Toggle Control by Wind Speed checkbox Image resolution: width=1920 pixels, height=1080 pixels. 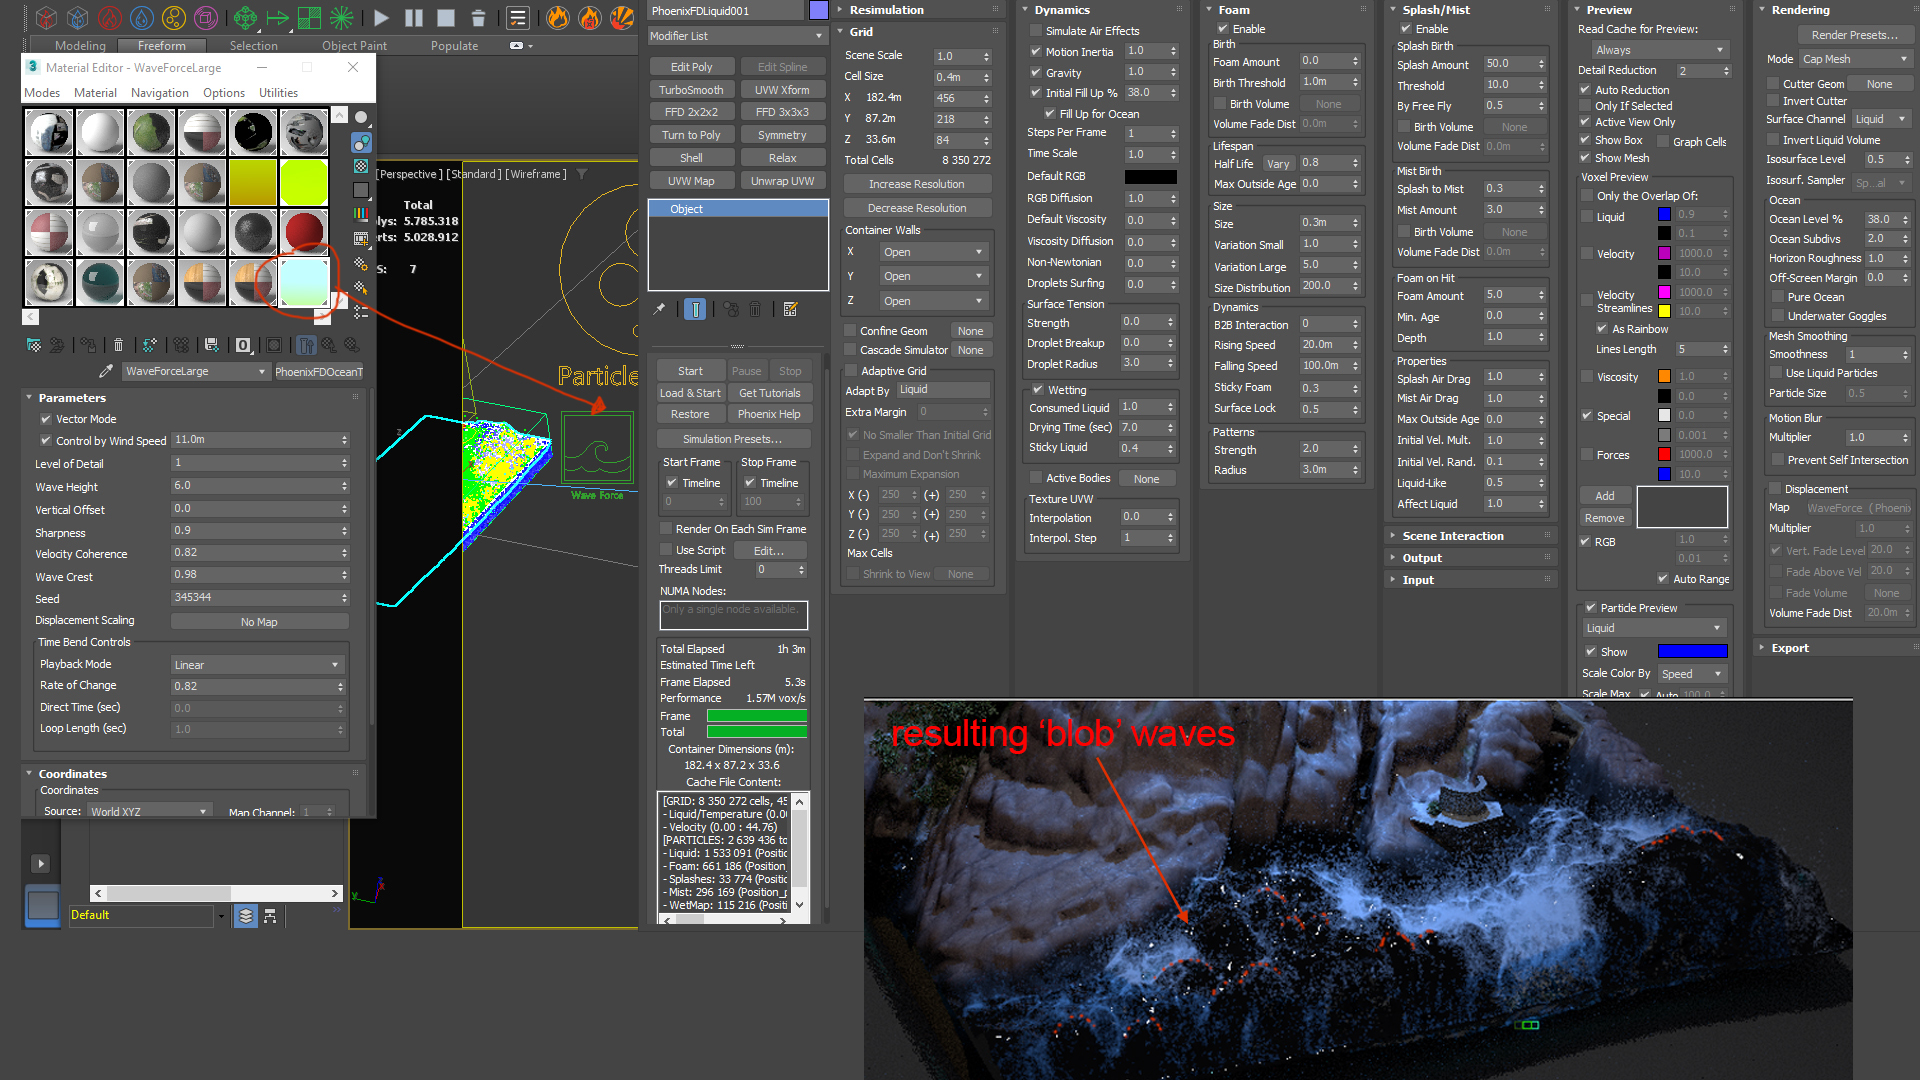(45, 441)
